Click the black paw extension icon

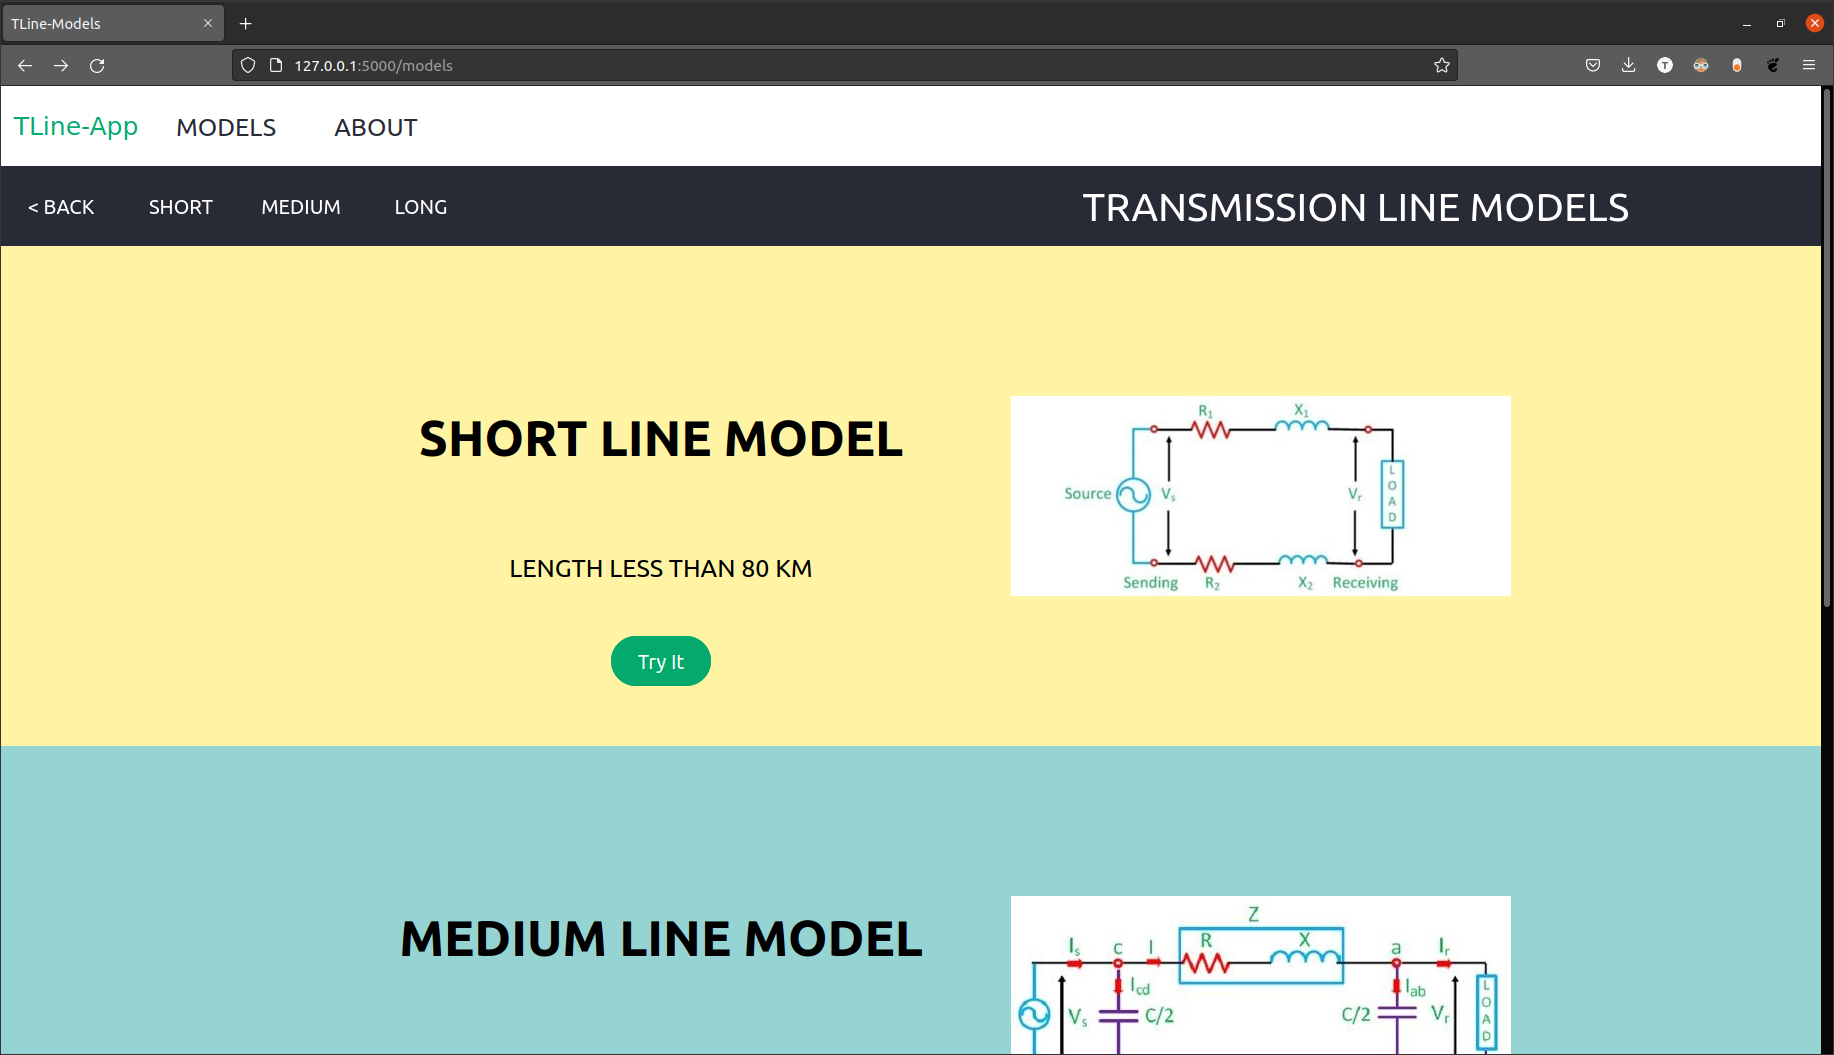1773,65
